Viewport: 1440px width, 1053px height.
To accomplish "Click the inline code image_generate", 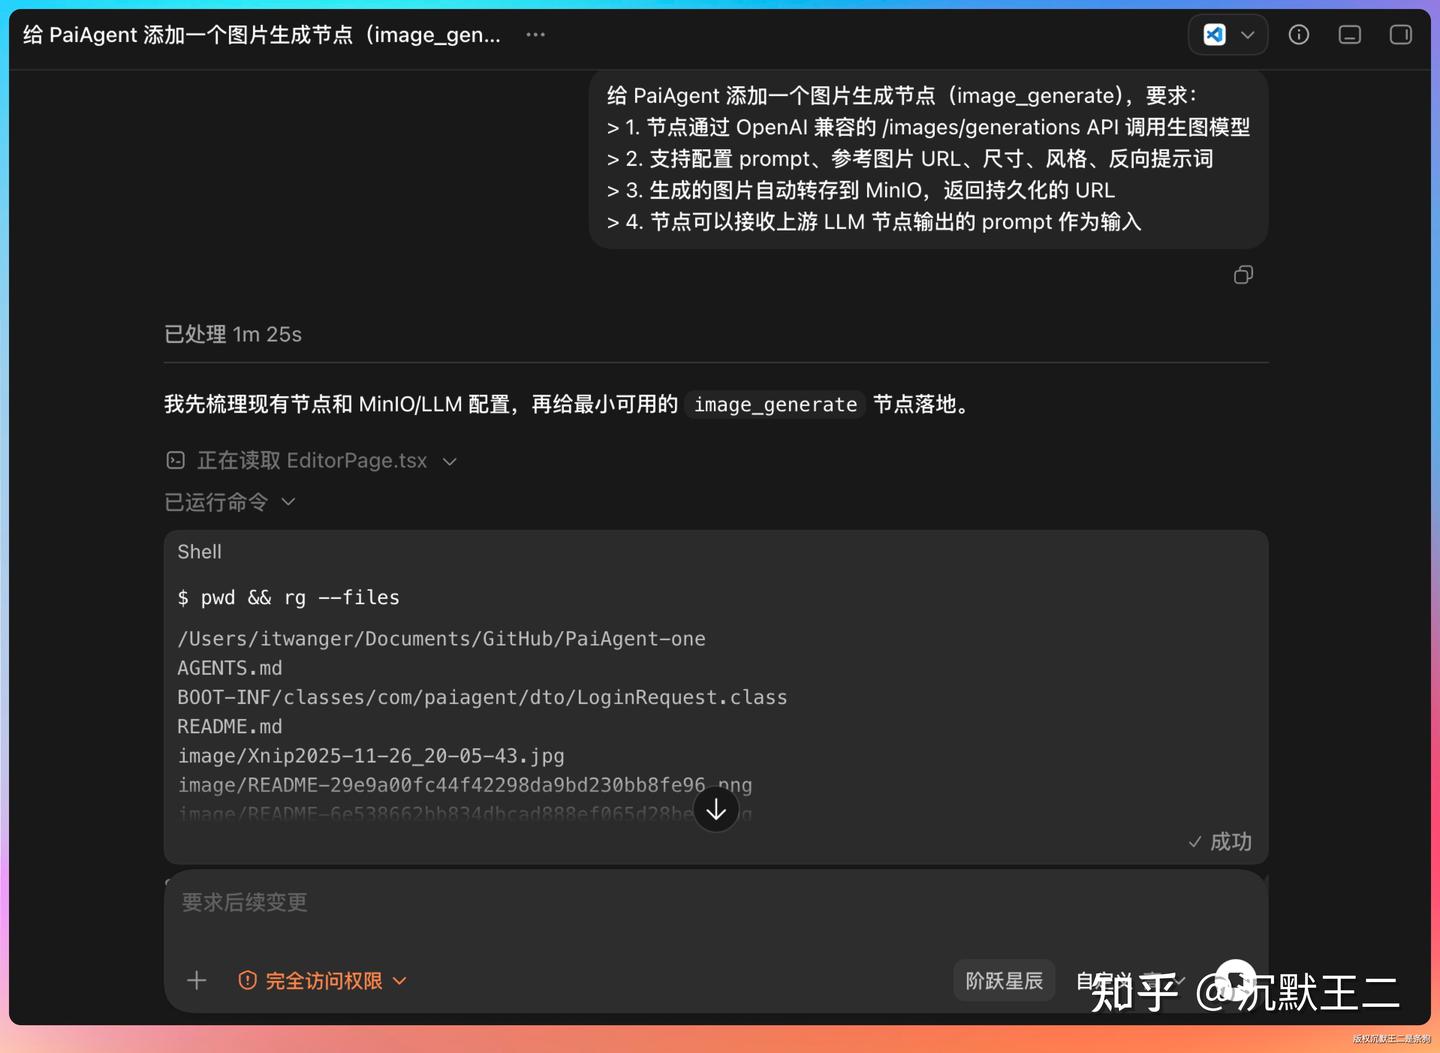I will [776, 405].
